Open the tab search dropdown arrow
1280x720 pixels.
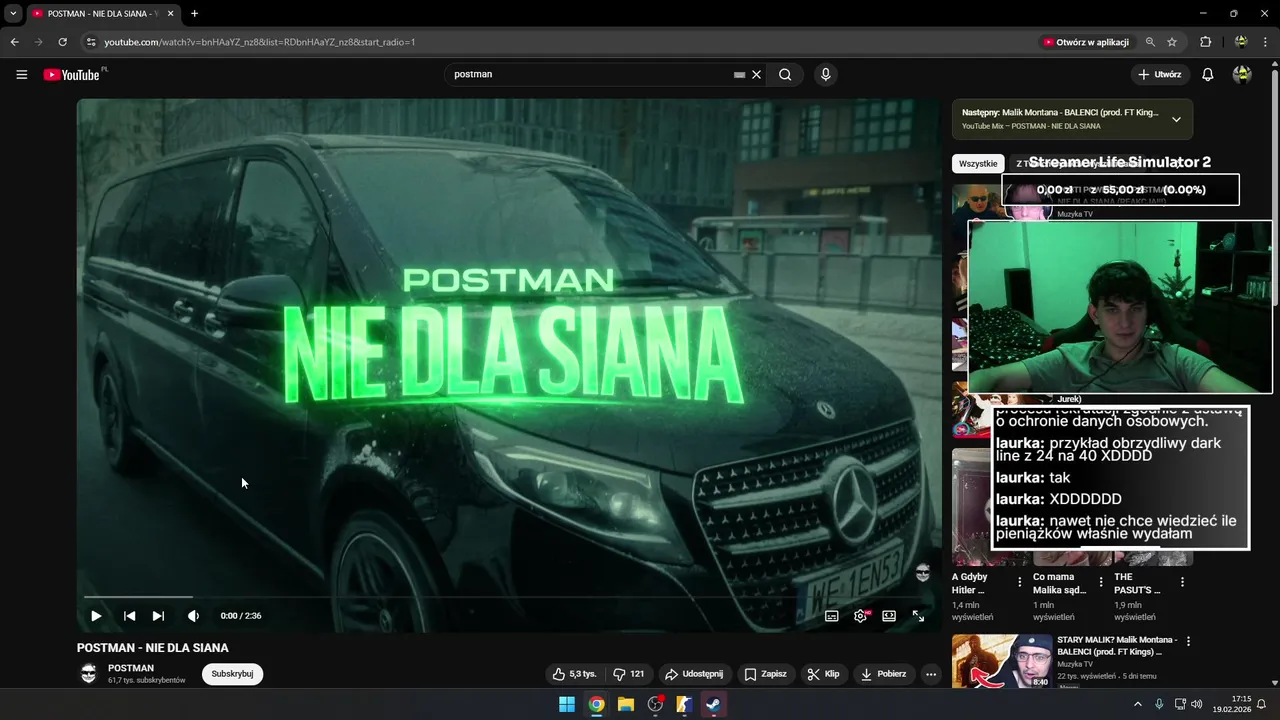pos(13,14)
